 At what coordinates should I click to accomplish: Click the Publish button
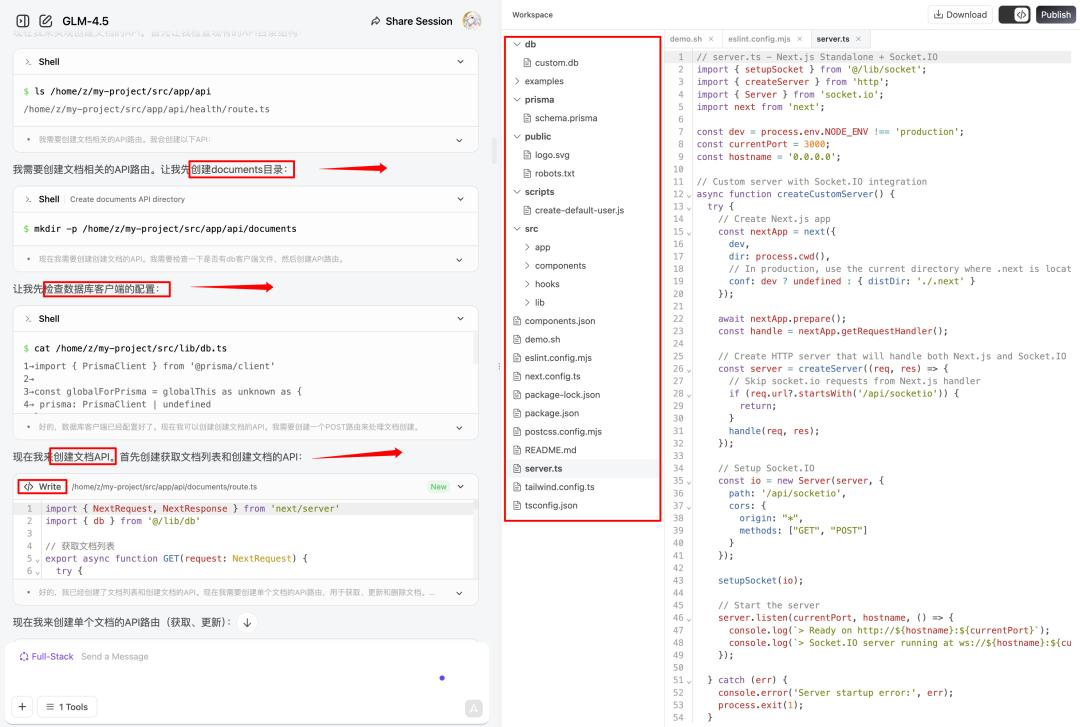point(1055,15)
